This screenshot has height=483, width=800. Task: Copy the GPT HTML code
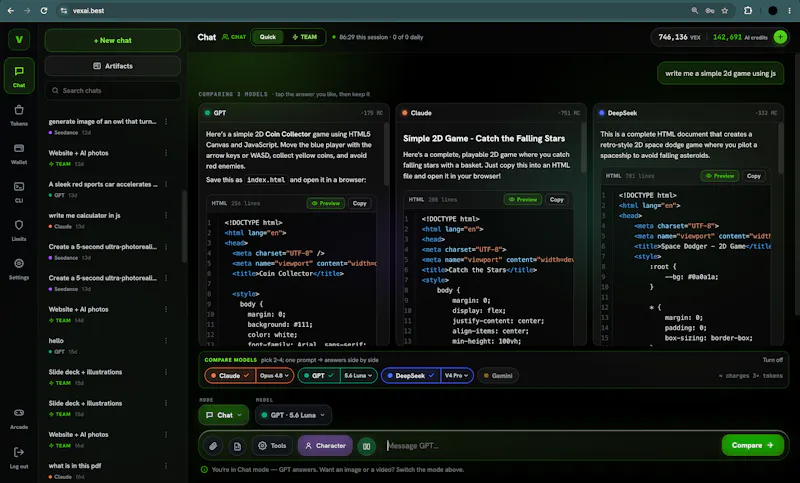click(360, 203)
